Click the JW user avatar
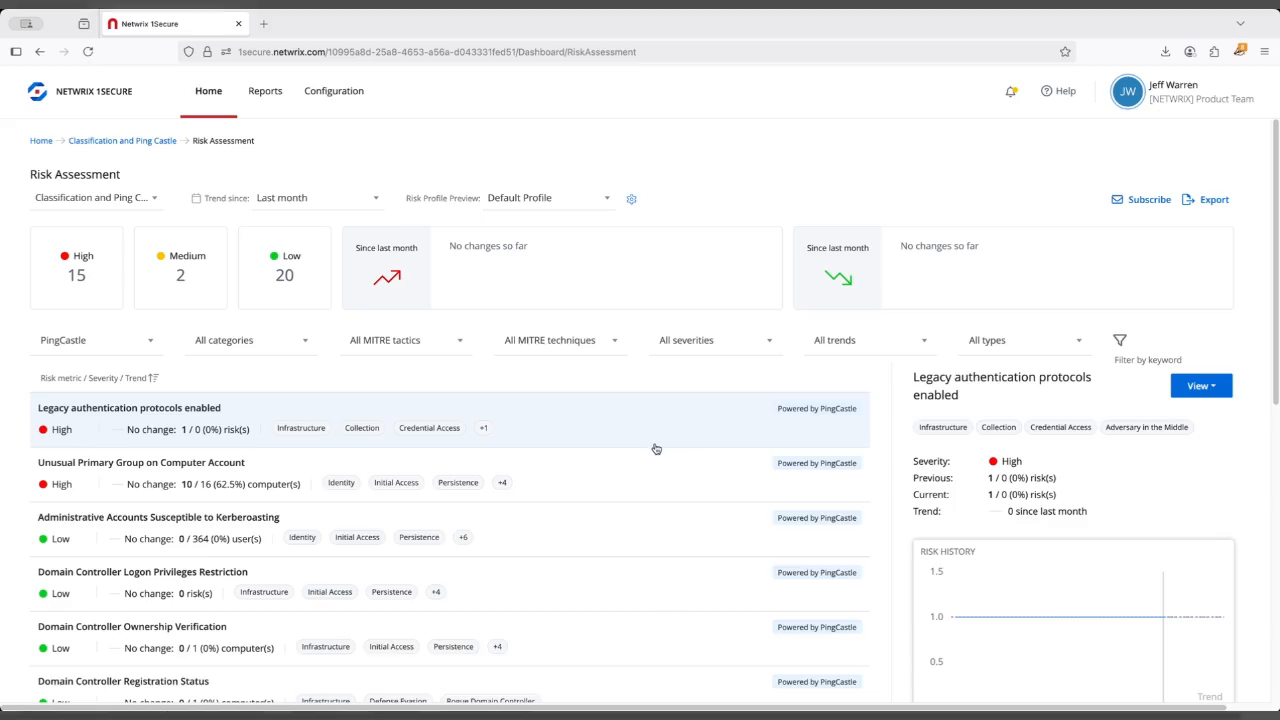The width and height of the screenshot is (1280, 720). (1127, 91)
